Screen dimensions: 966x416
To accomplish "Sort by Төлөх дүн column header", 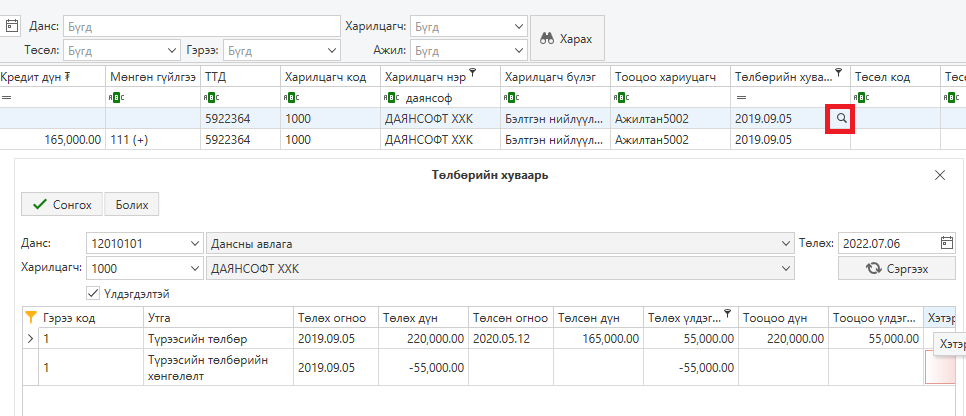I will [x=424, y=318].
